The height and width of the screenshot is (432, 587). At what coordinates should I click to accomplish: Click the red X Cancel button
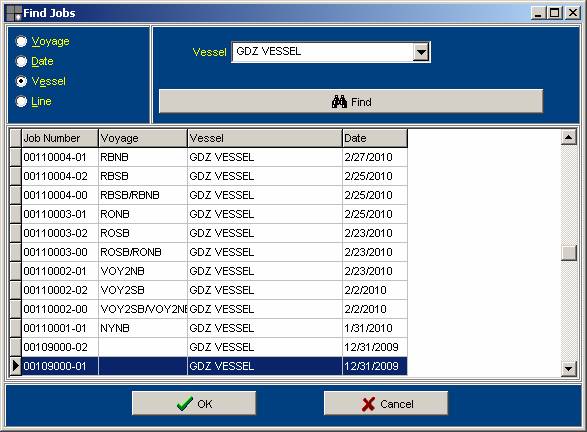pyautogui.click(x=386, y=404)
